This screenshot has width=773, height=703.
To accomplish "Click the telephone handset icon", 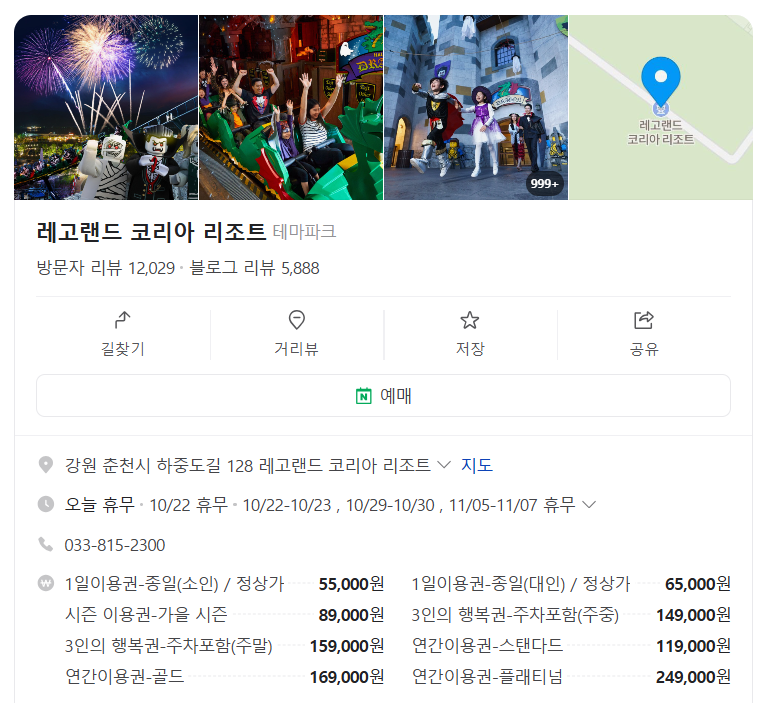I will pyautogui.click(x=46, y=544).
